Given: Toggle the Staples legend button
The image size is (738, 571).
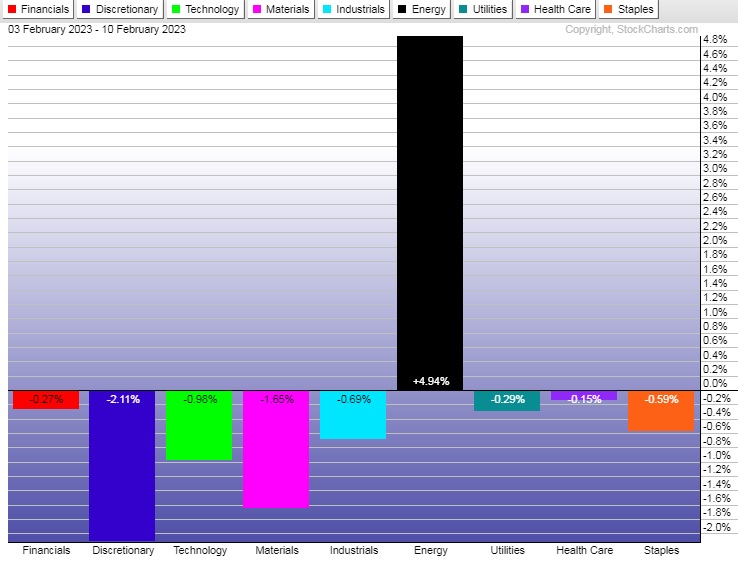Looking at the screenshot, I should [629, 9].
